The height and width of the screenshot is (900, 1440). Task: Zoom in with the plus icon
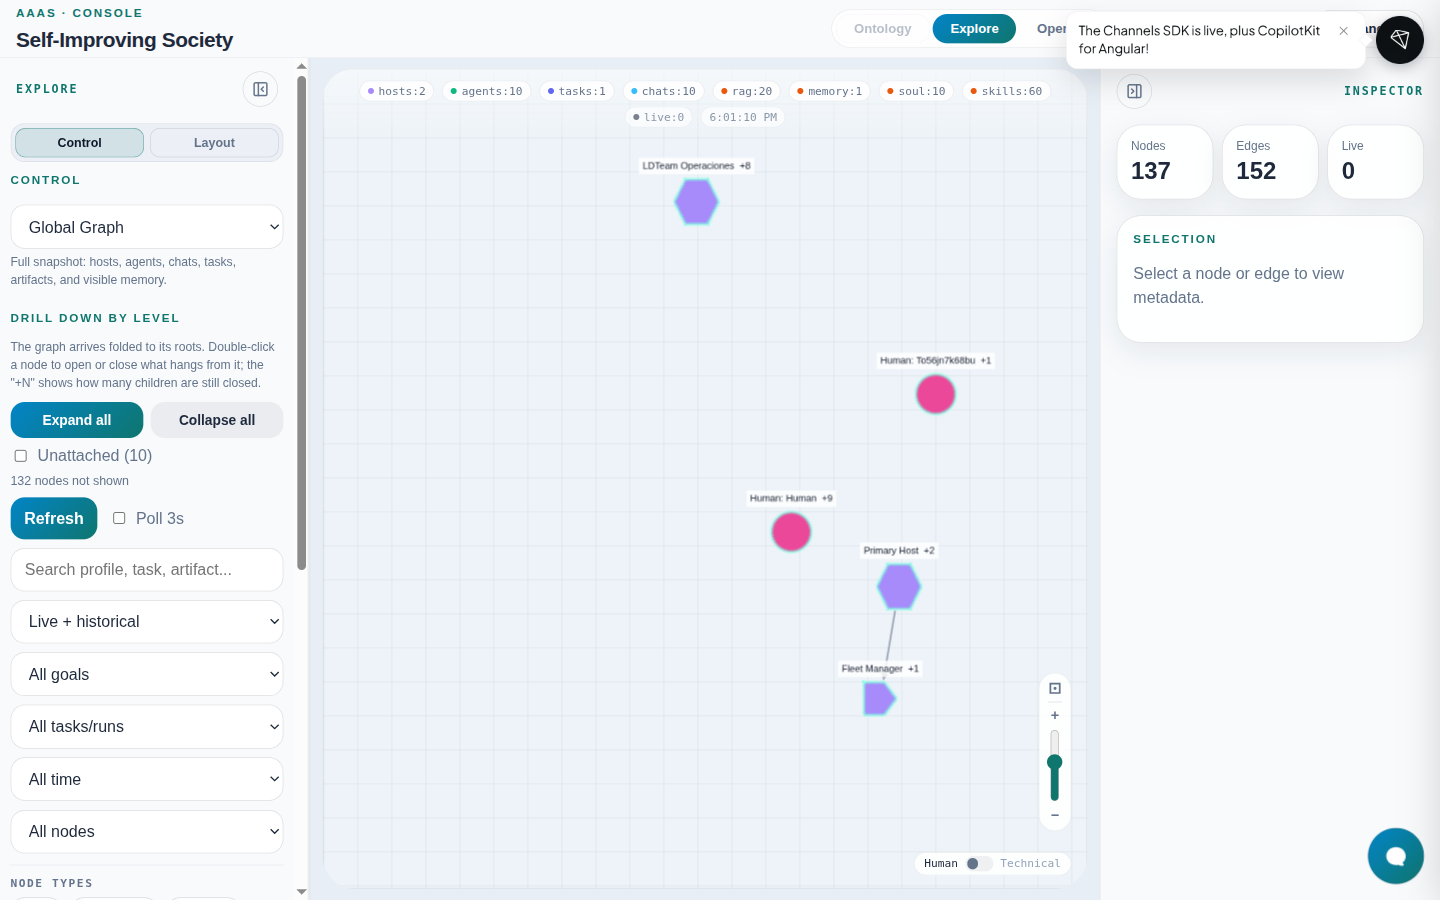click(1055, 715)
